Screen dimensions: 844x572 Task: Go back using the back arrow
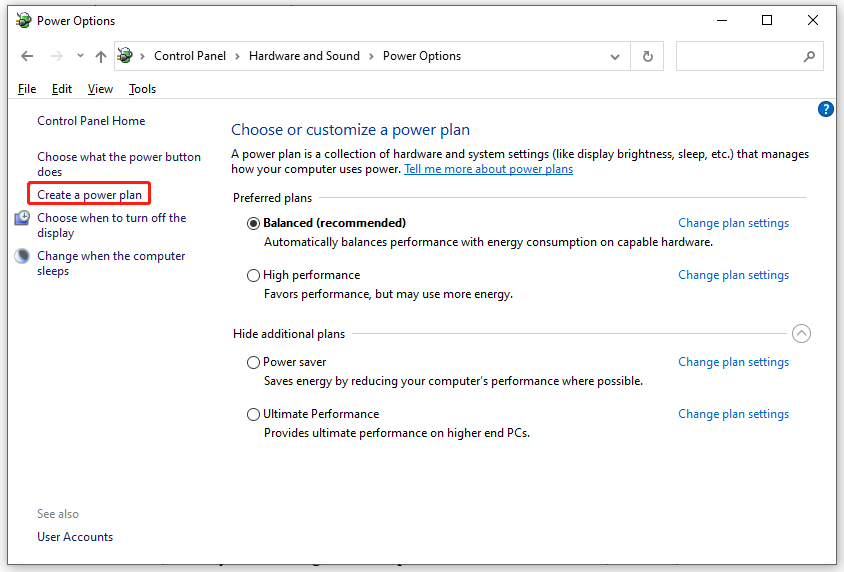(x=27, y=57)
